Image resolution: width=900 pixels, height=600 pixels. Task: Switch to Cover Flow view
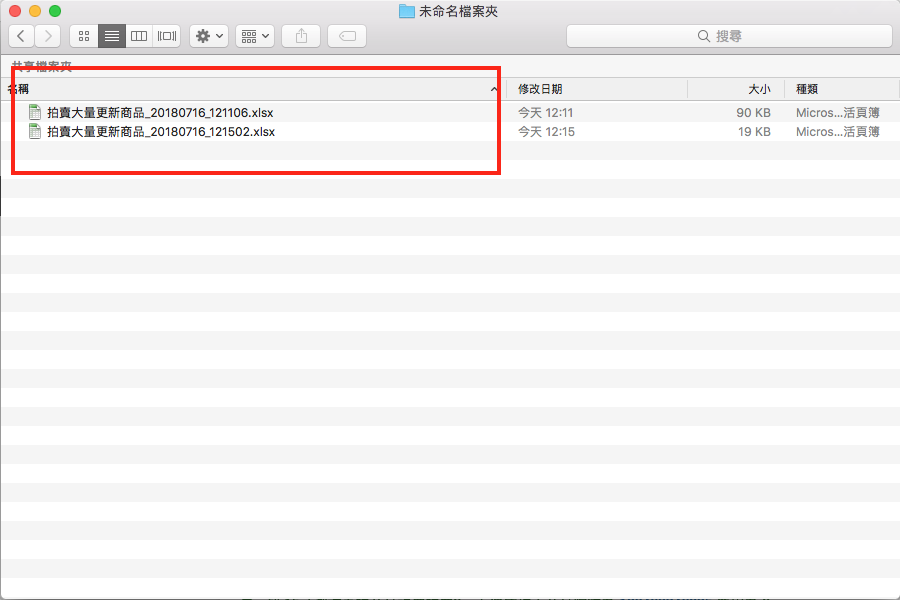coord(167,36)
